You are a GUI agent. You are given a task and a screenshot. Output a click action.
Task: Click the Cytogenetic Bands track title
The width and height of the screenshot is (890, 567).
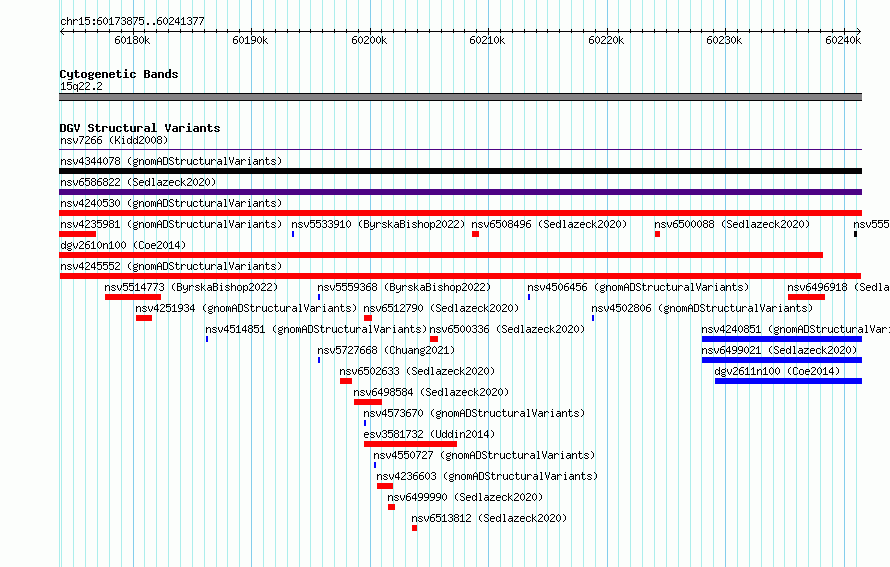click(x=119, y=74)
